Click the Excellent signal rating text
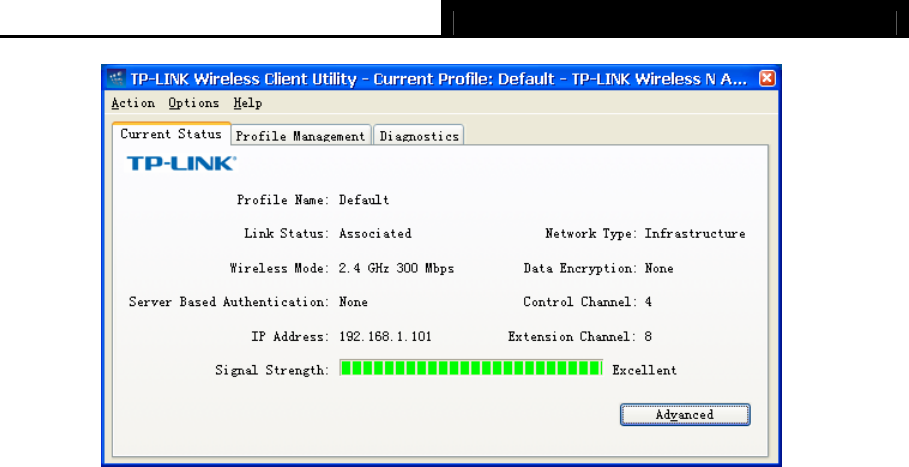The height and width of the screenshot is (467, 909). point(644,370)
